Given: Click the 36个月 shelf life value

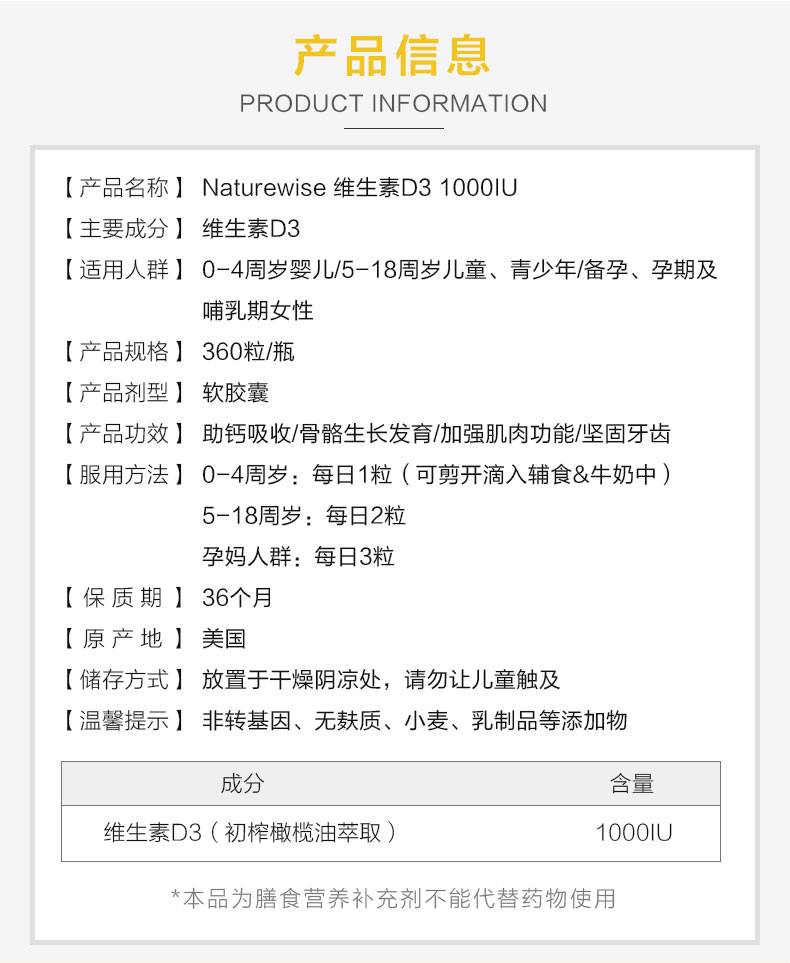Looking at the screenshot, I should [237, 598].
